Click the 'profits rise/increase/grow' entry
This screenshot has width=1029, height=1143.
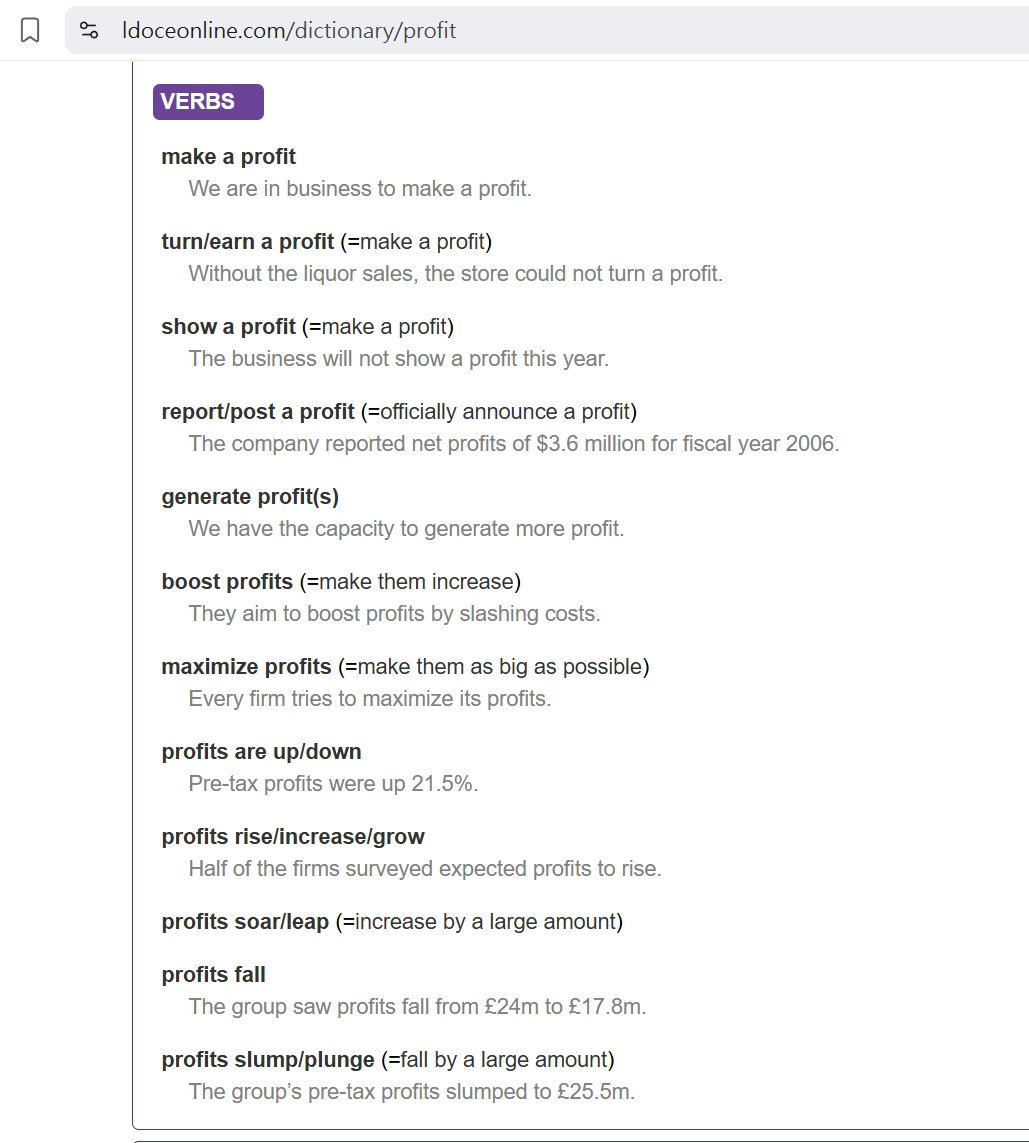pyautogui.click(x=293, y=837)
